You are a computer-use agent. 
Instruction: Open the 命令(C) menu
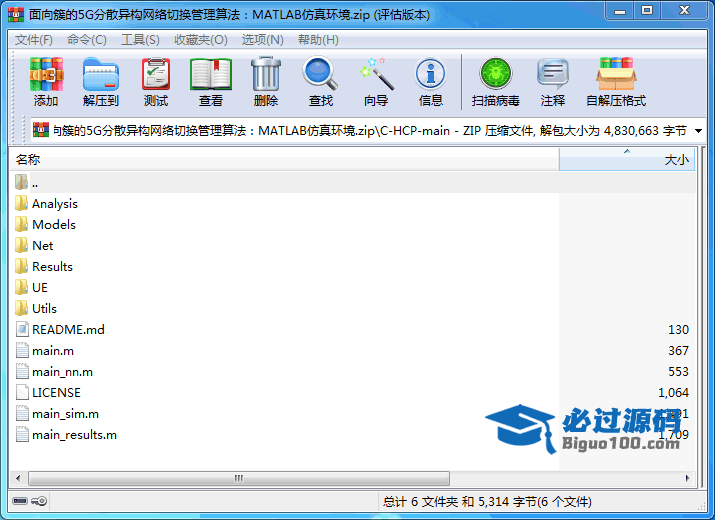(x=87, y=40)
